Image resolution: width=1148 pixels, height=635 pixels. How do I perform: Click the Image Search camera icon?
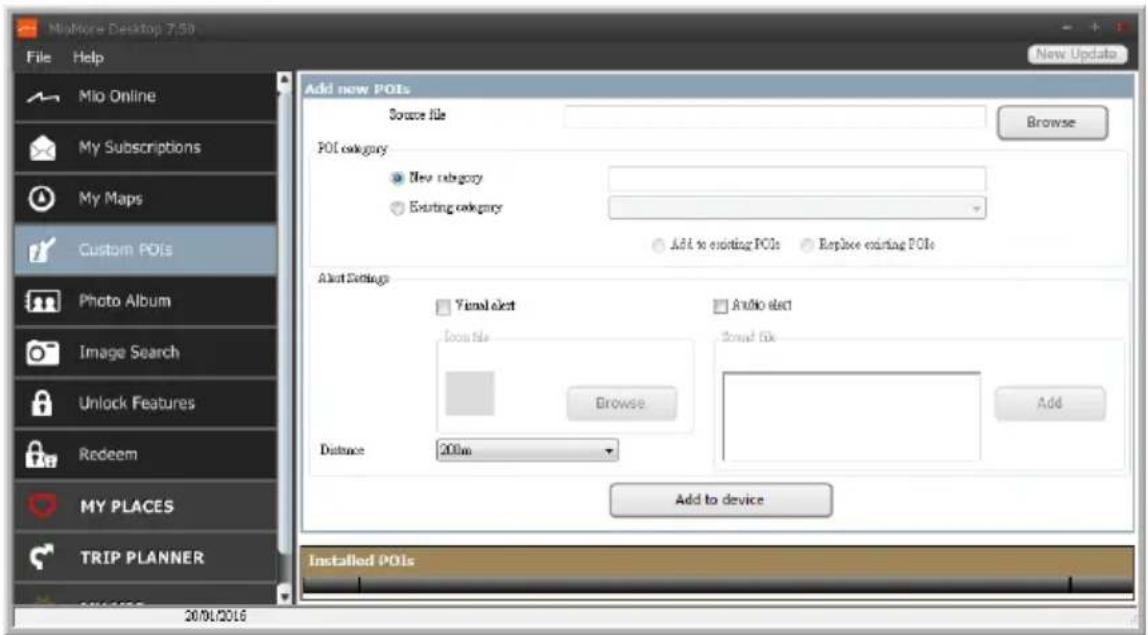42,352
